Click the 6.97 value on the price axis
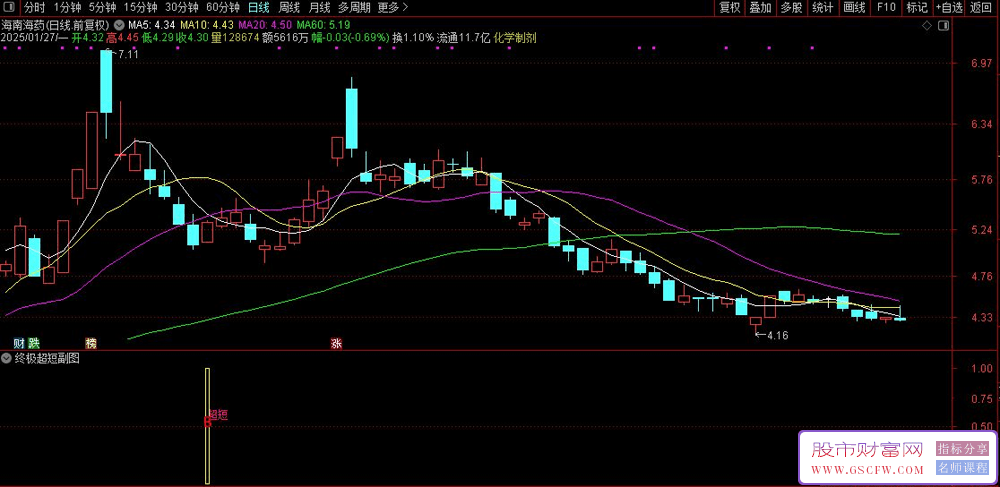Viewport: 1000px width, 487px height. (x=983, y=64)
